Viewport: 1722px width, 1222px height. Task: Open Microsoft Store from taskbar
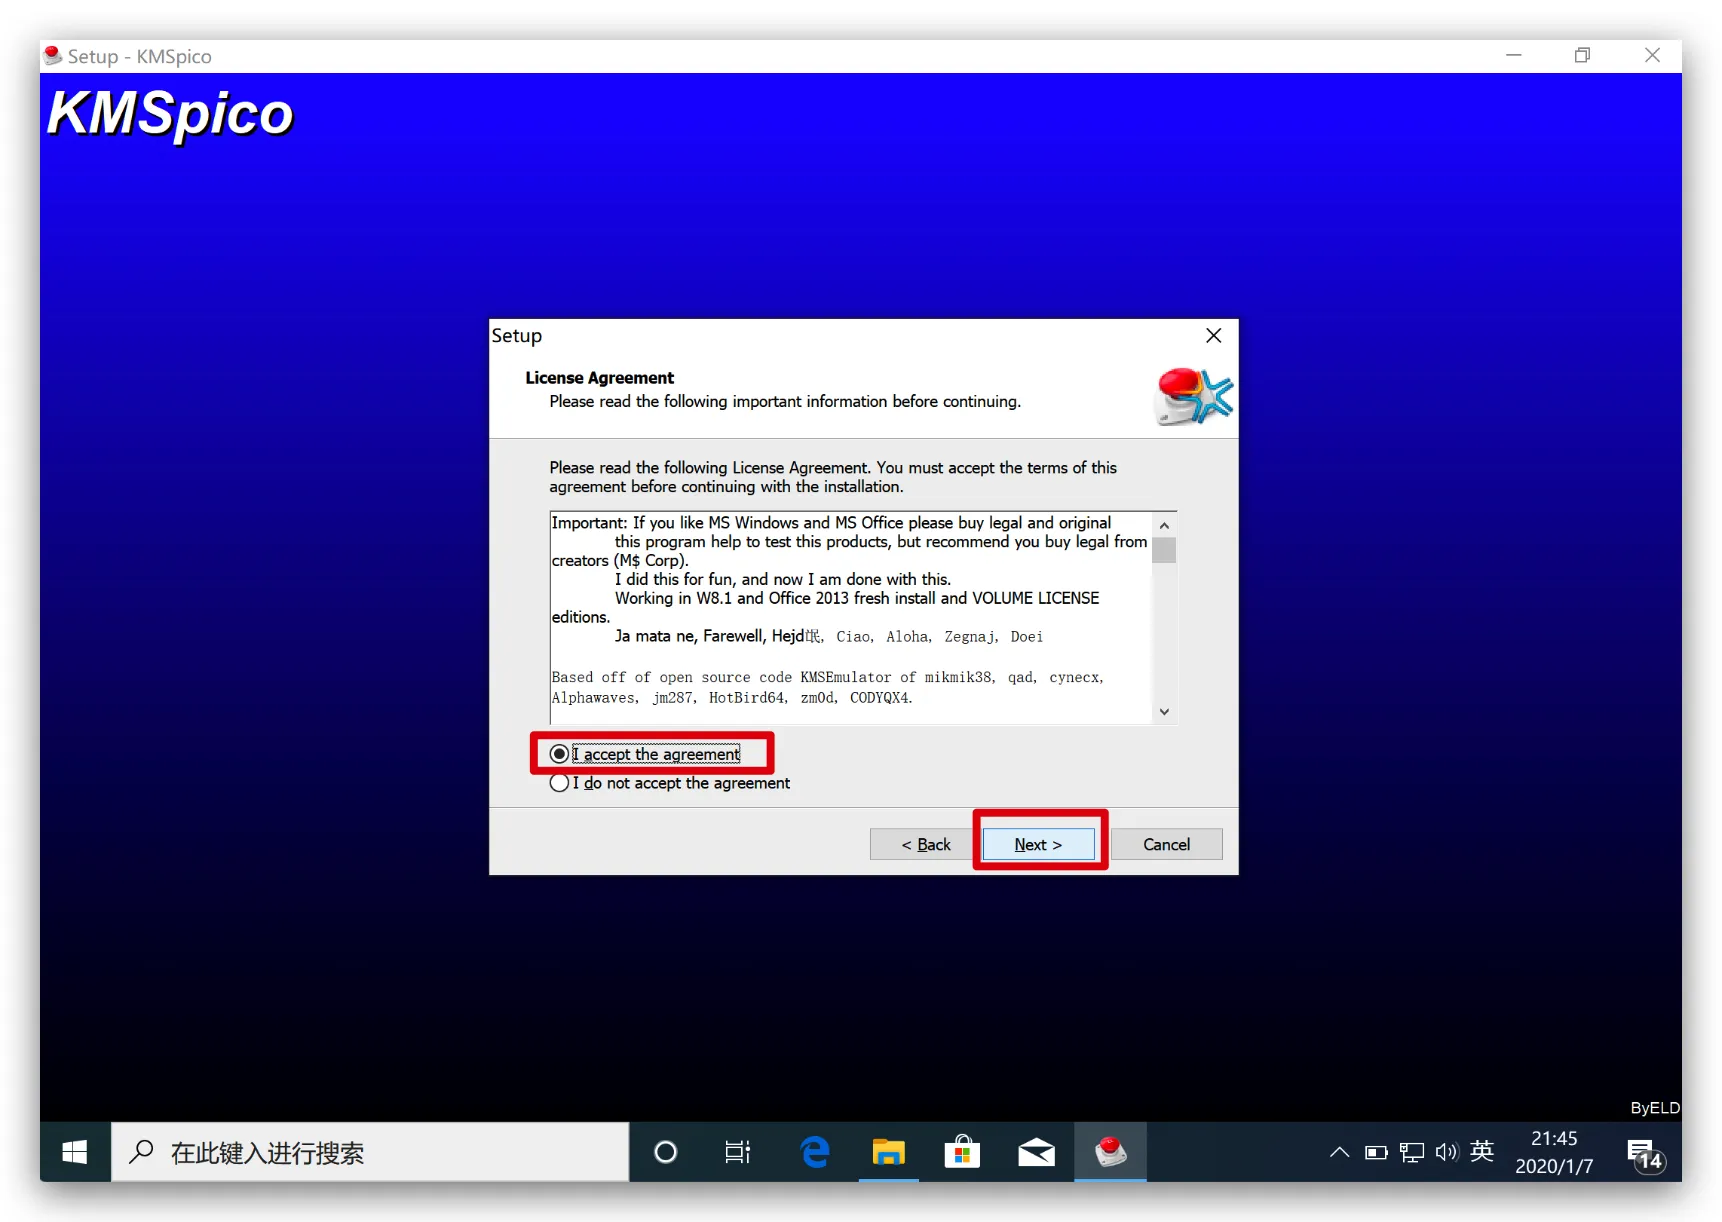point(962,1152)
